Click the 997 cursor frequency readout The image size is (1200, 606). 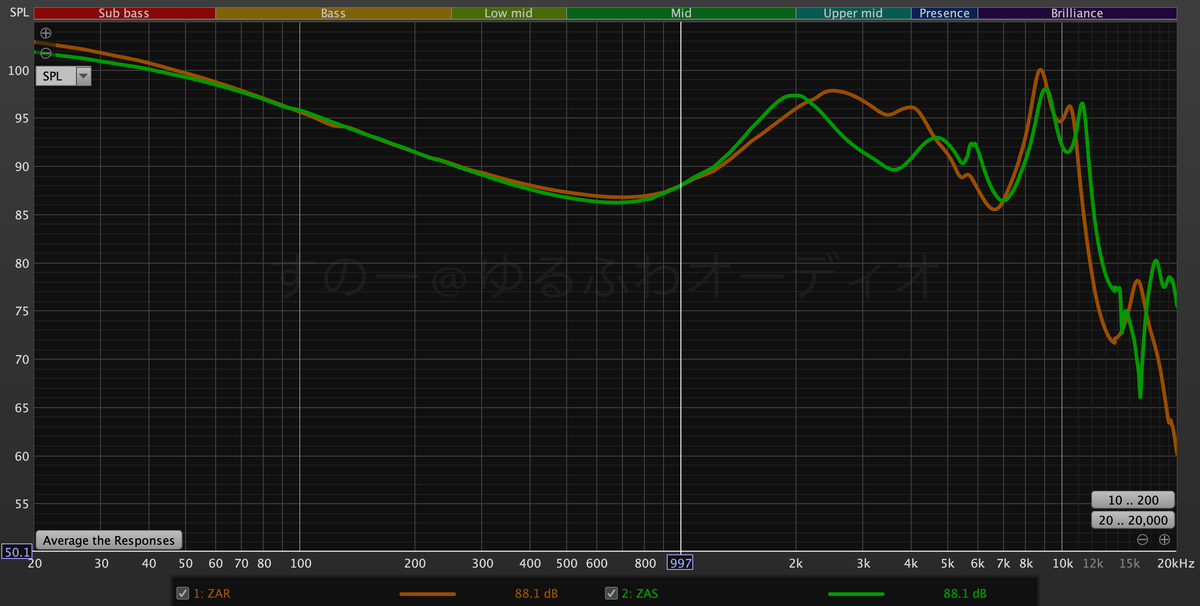click(681, 563)
